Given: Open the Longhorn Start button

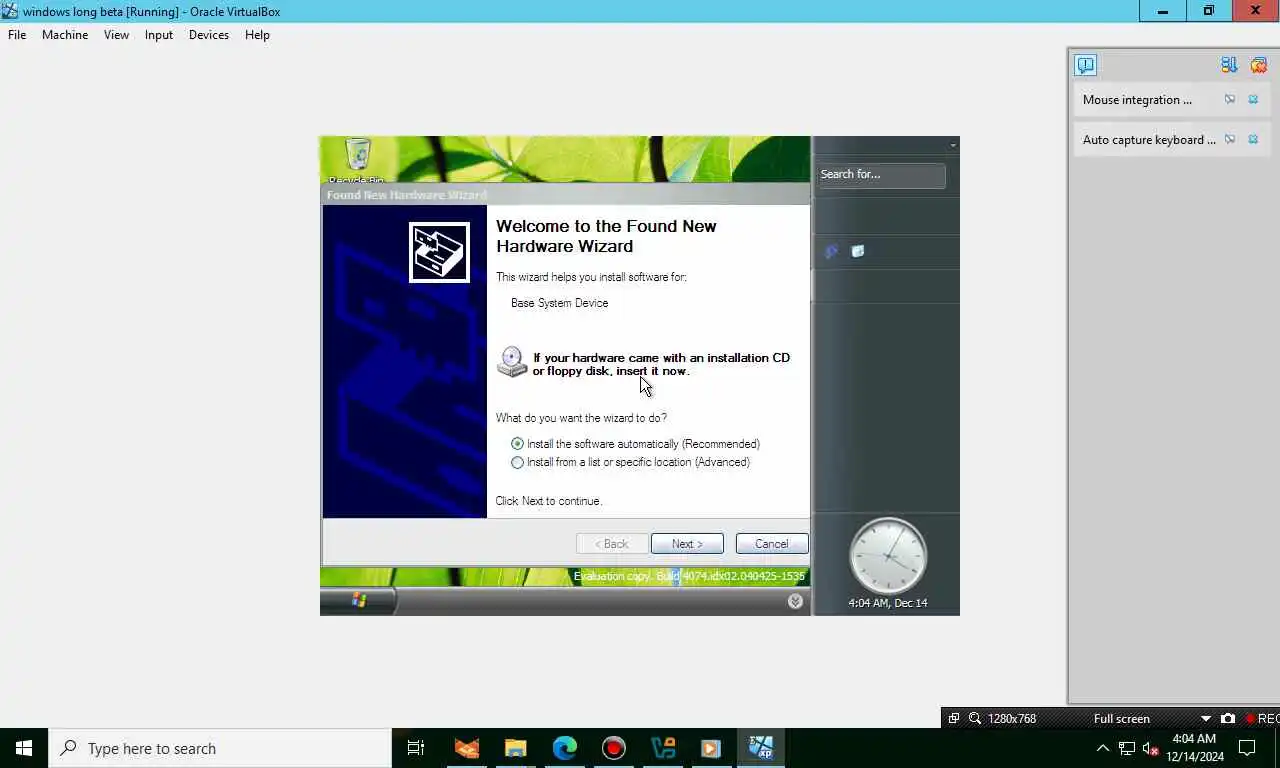Looking at the screenshot, I should click(358, 600).
